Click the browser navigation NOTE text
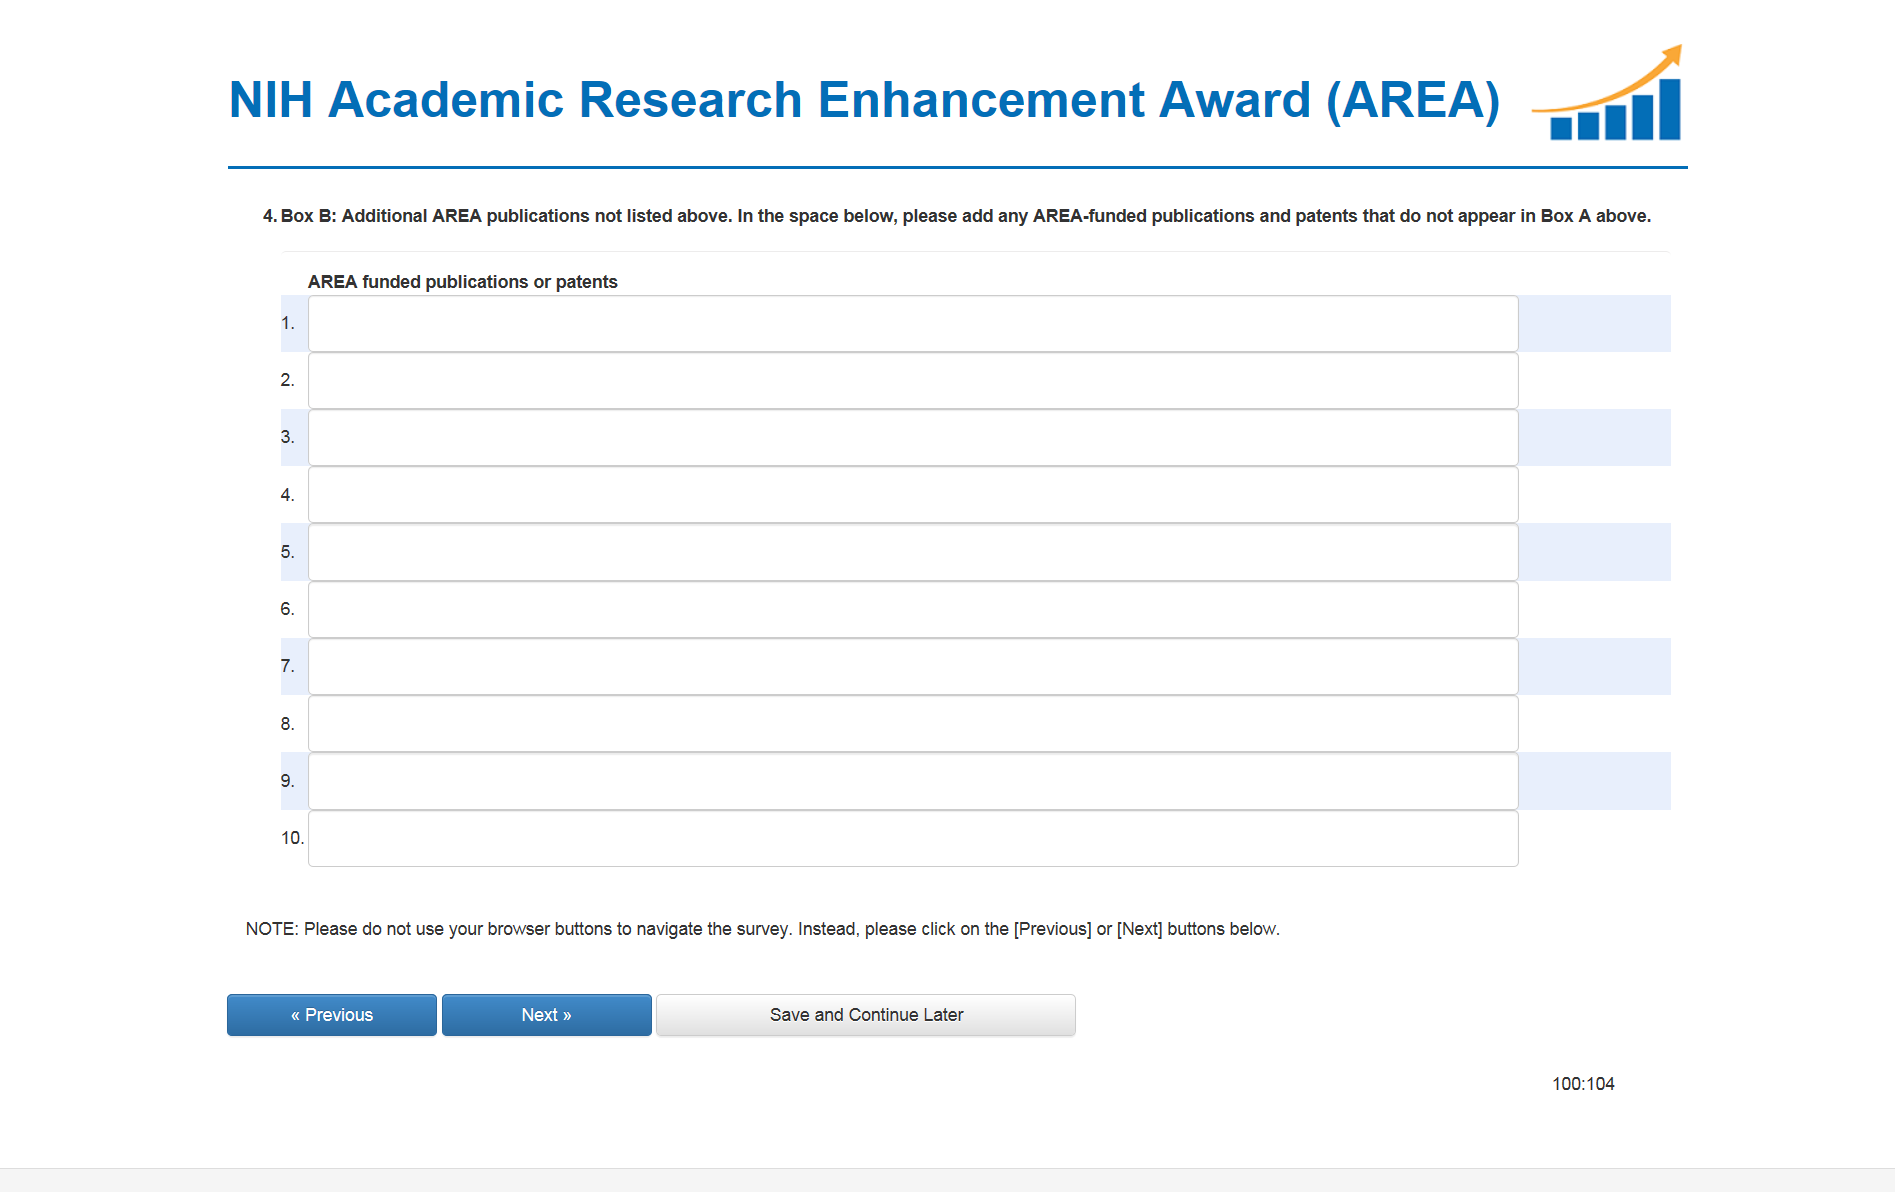The image size is (1895, 1192). (x=762, y=929)
